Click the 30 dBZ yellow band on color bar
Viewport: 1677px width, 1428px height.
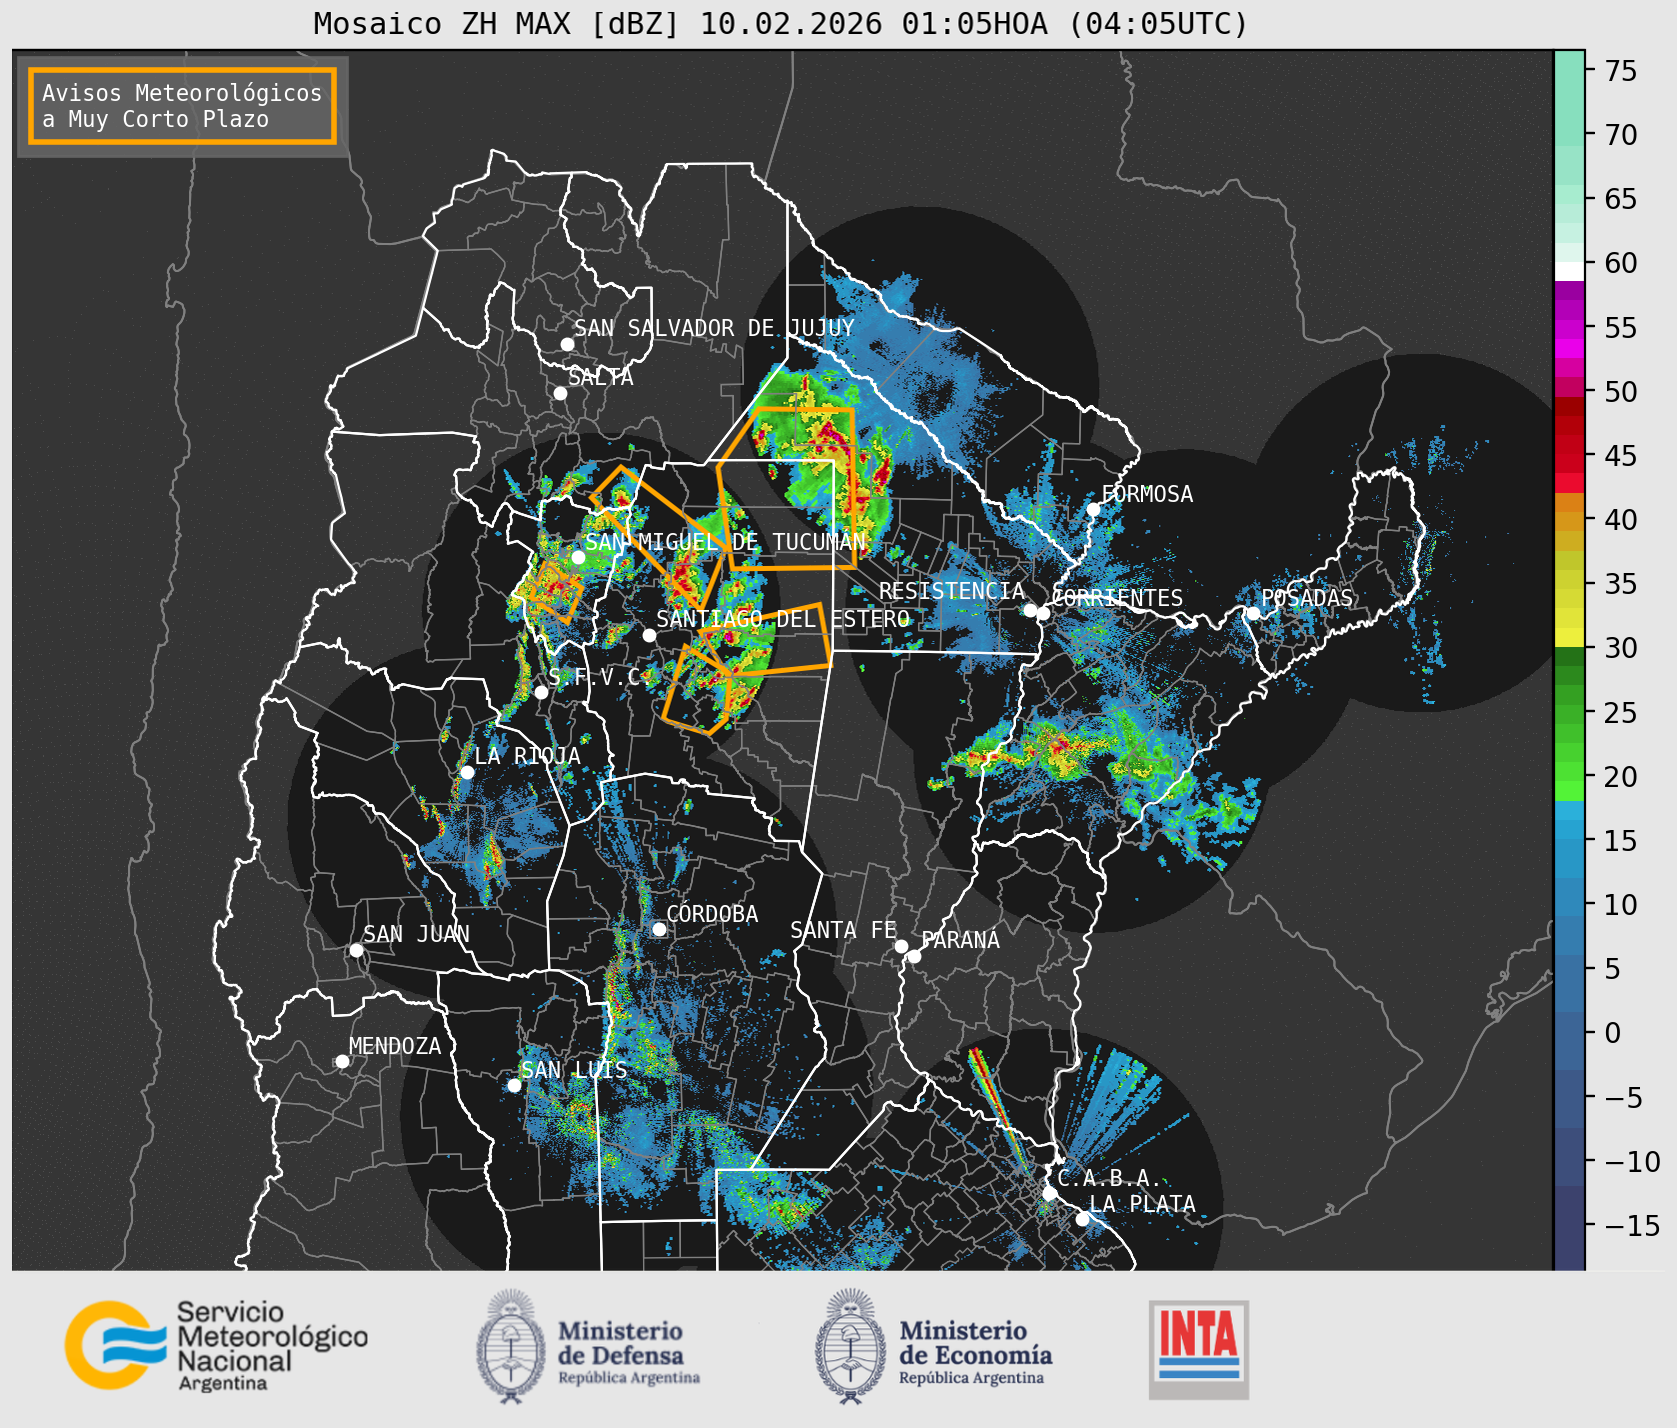[1569, 637]
